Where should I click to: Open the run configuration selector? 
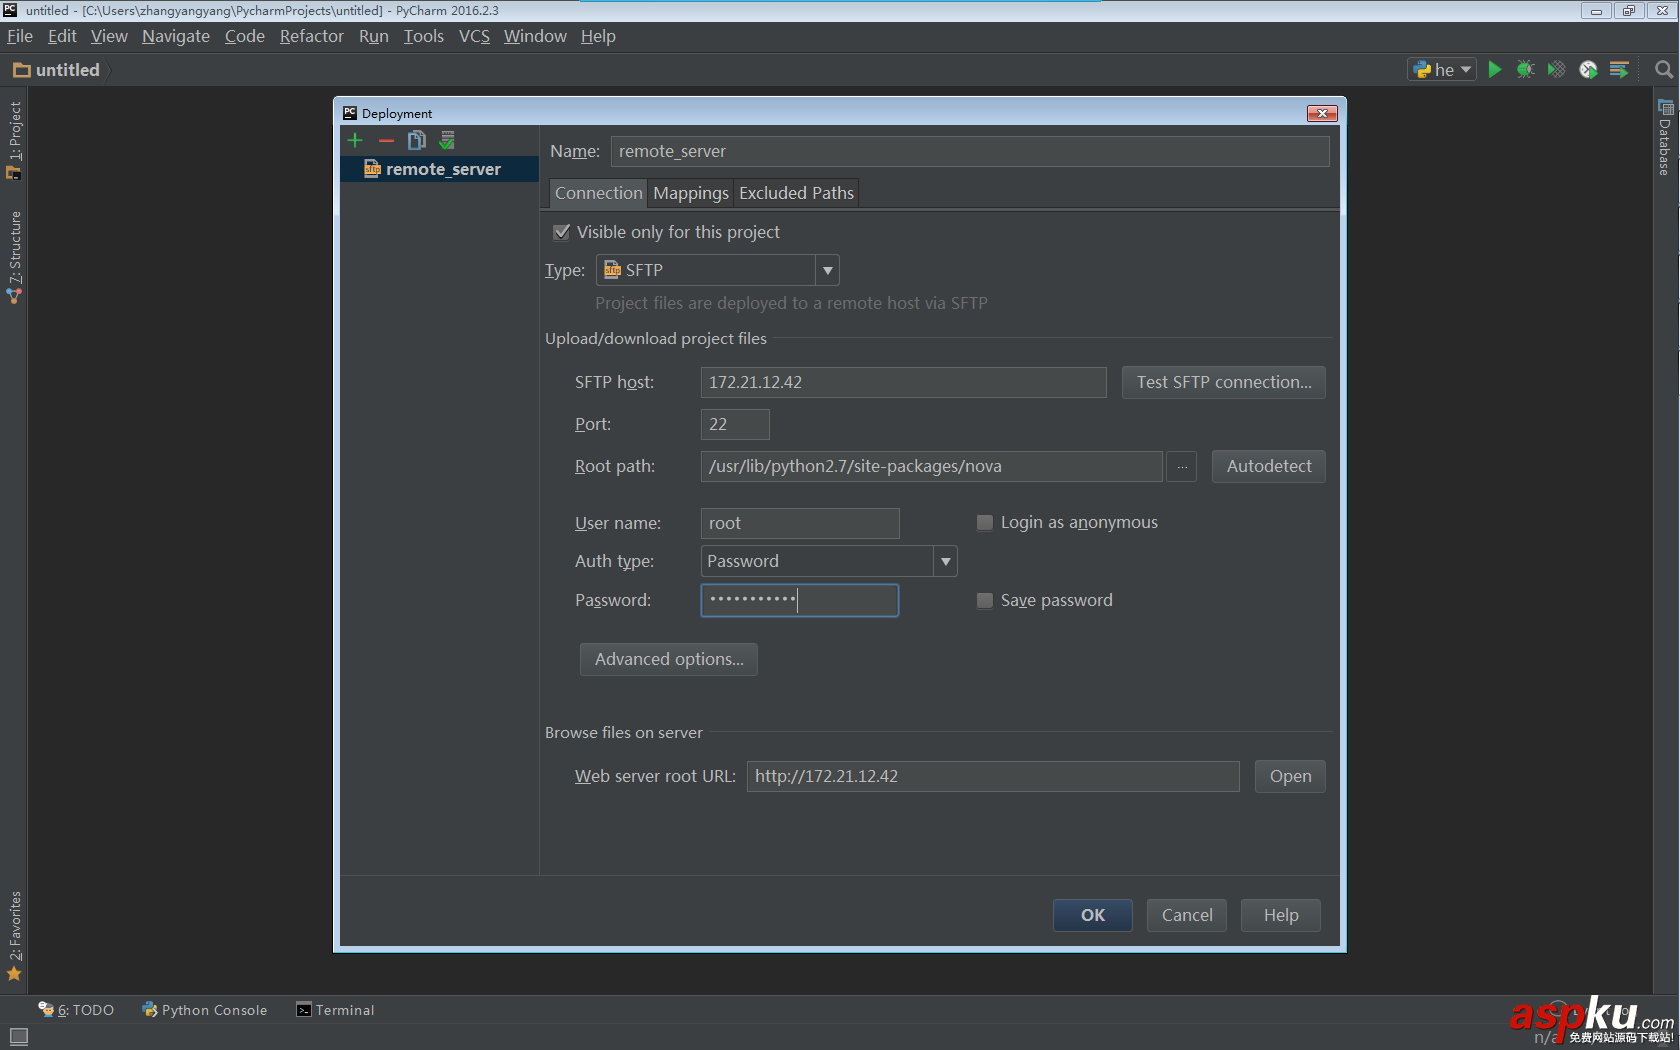pos(1441,69)
